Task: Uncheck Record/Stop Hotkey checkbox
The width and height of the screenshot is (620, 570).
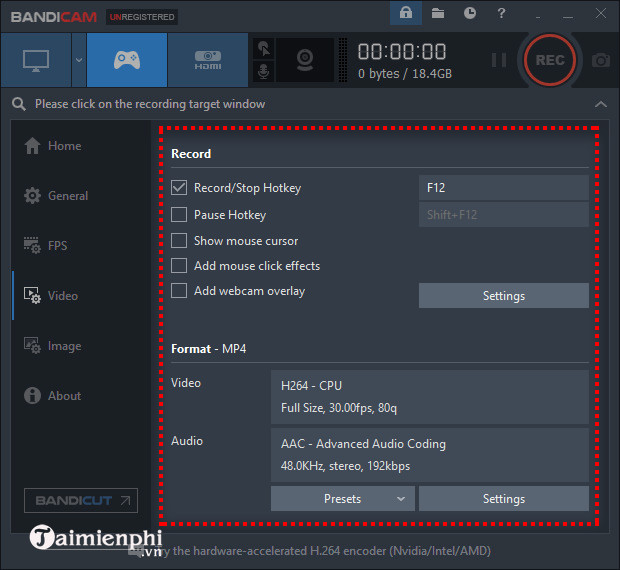Action: point(179,187)
